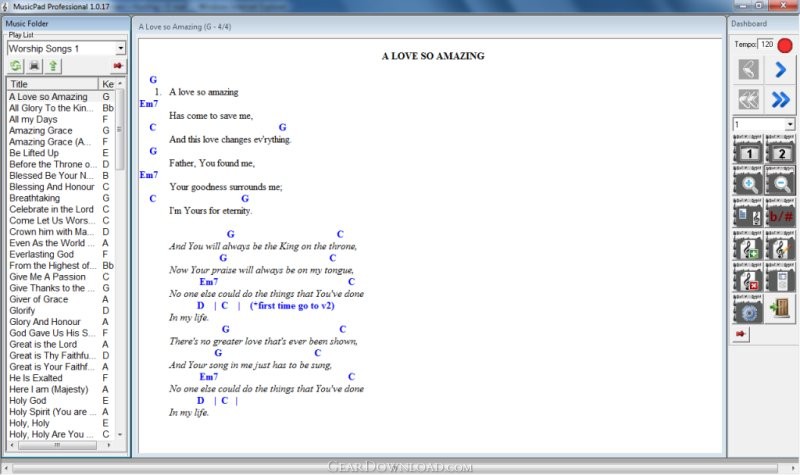Open the dashboard dropdown showing 1

[790, 124]
